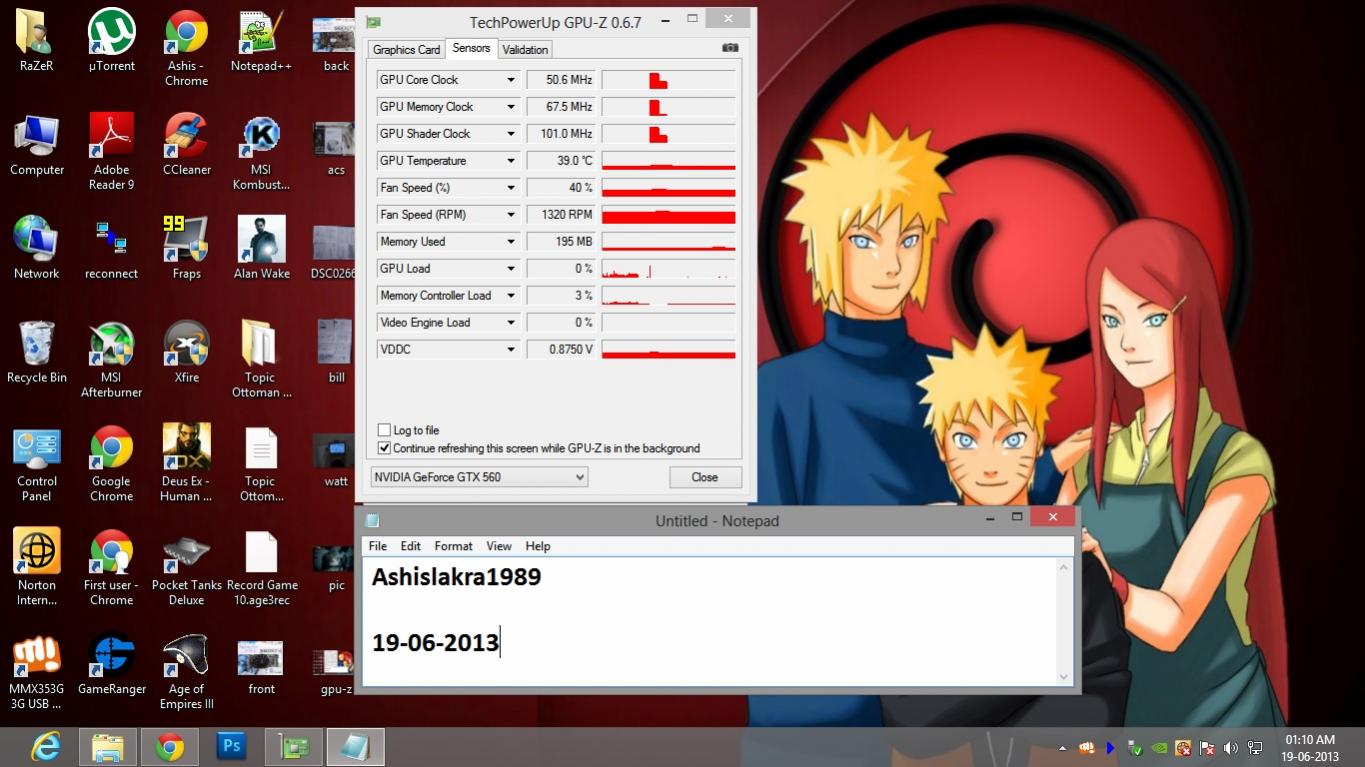Open the Recycle Bin
This screenshot has width=1365, height=767.
(37, 346)
